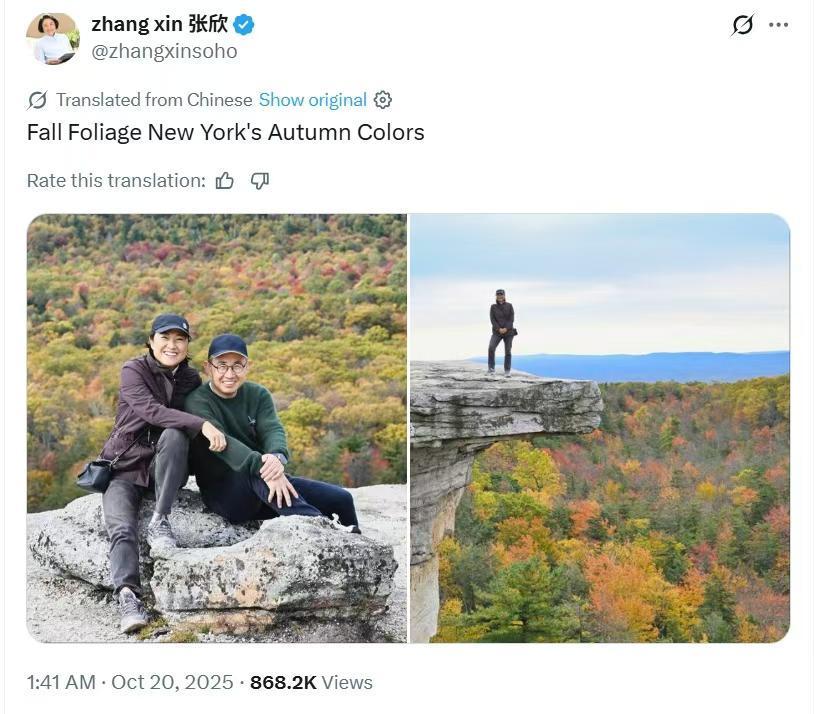Open the Grok icon in tweet header

coord(742,25)
